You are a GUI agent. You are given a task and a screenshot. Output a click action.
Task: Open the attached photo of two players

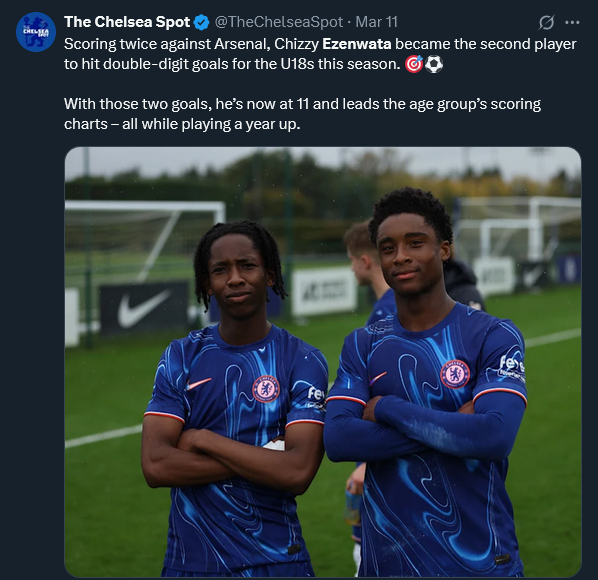tap(323, 361)
